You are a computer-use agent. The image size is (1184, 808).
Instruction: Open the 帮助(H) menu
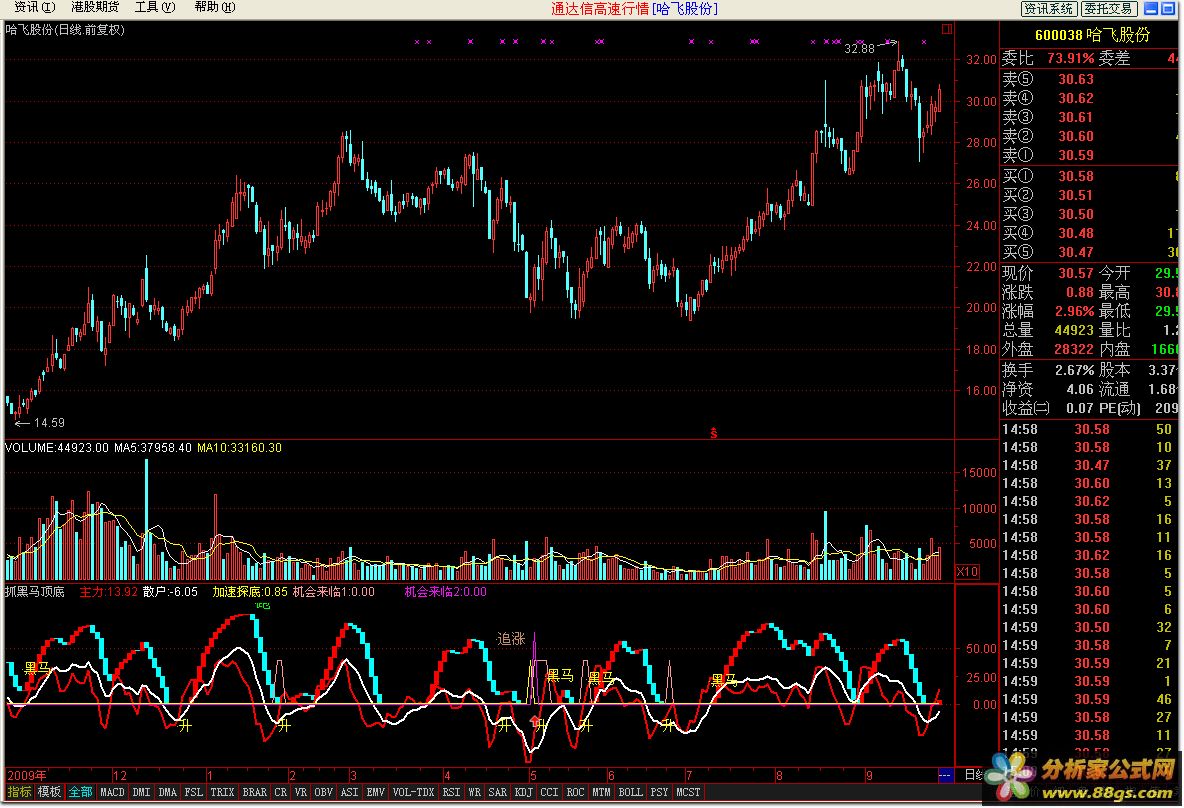214,8
